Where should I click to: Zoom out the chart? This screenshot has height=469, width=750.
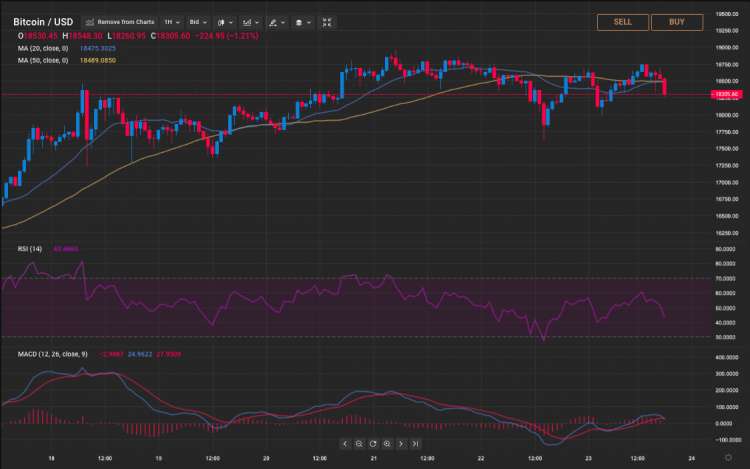(x=359, y=444)
